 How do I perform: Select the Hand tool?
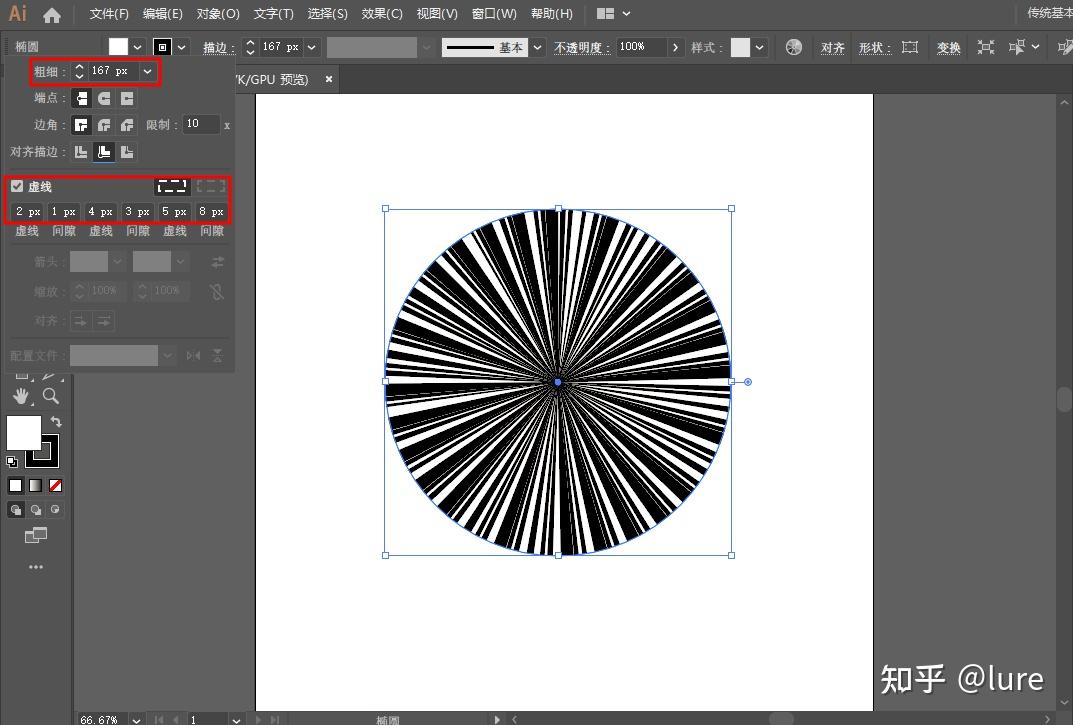[22, 396]
